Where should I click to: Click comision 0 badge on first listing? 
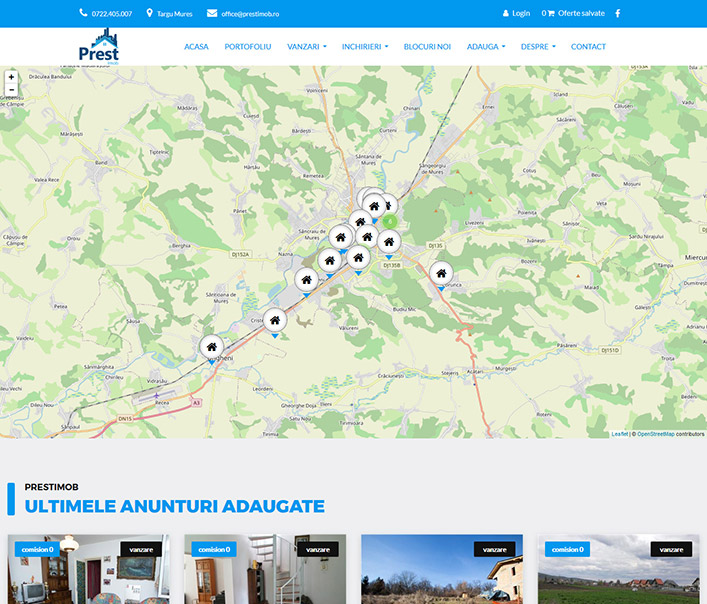37,549
